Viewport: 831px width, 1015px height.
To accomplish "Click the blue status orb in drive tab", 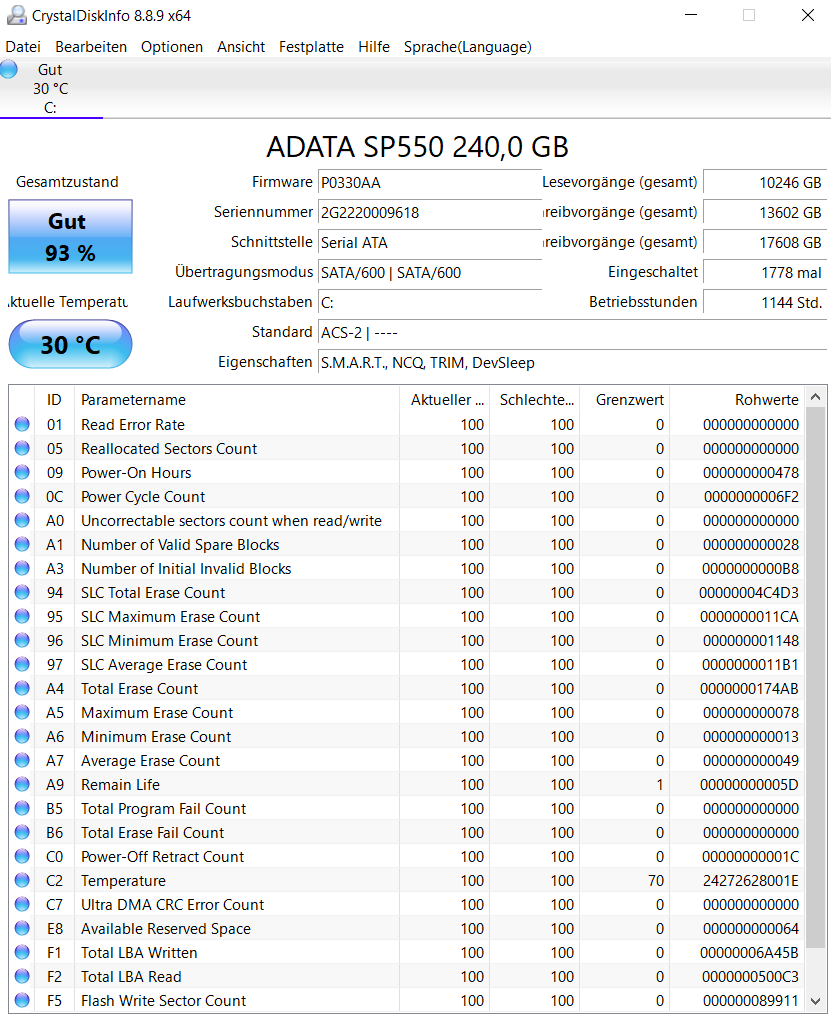I will pyautogui.click(x=9, y=69).
